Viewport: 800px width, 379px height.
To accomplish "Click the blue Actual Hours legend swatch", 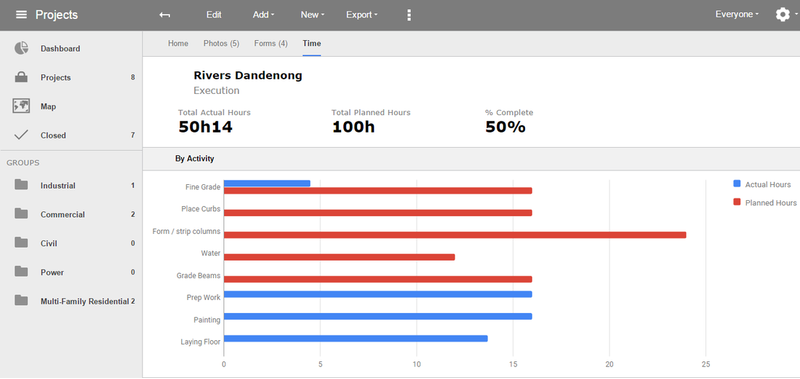I will [x=736, y=184].
